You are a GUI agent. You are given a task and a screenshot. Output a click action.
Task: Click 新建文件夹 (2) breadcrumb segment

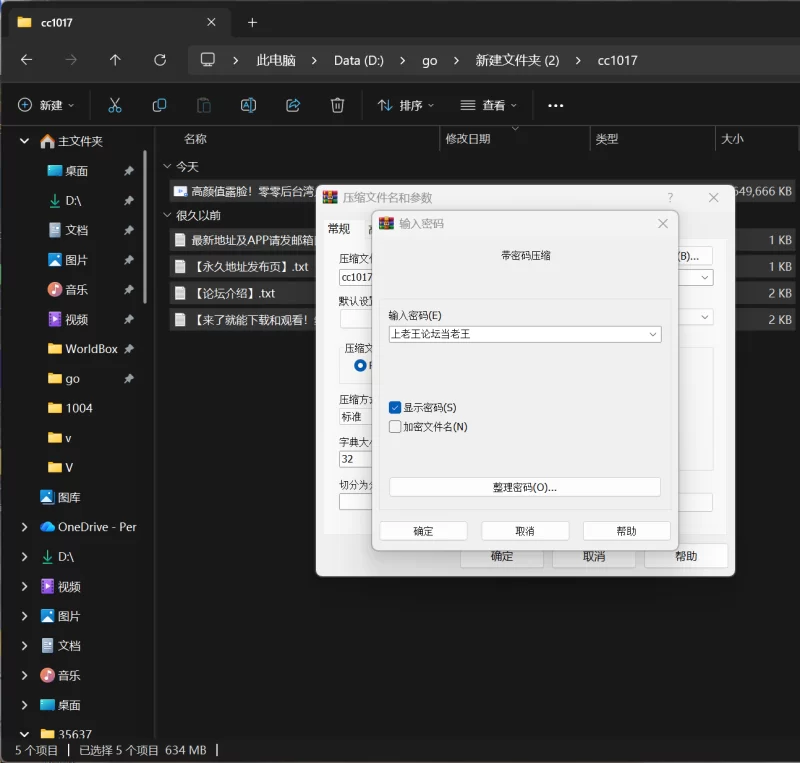(x=517, y=60)
